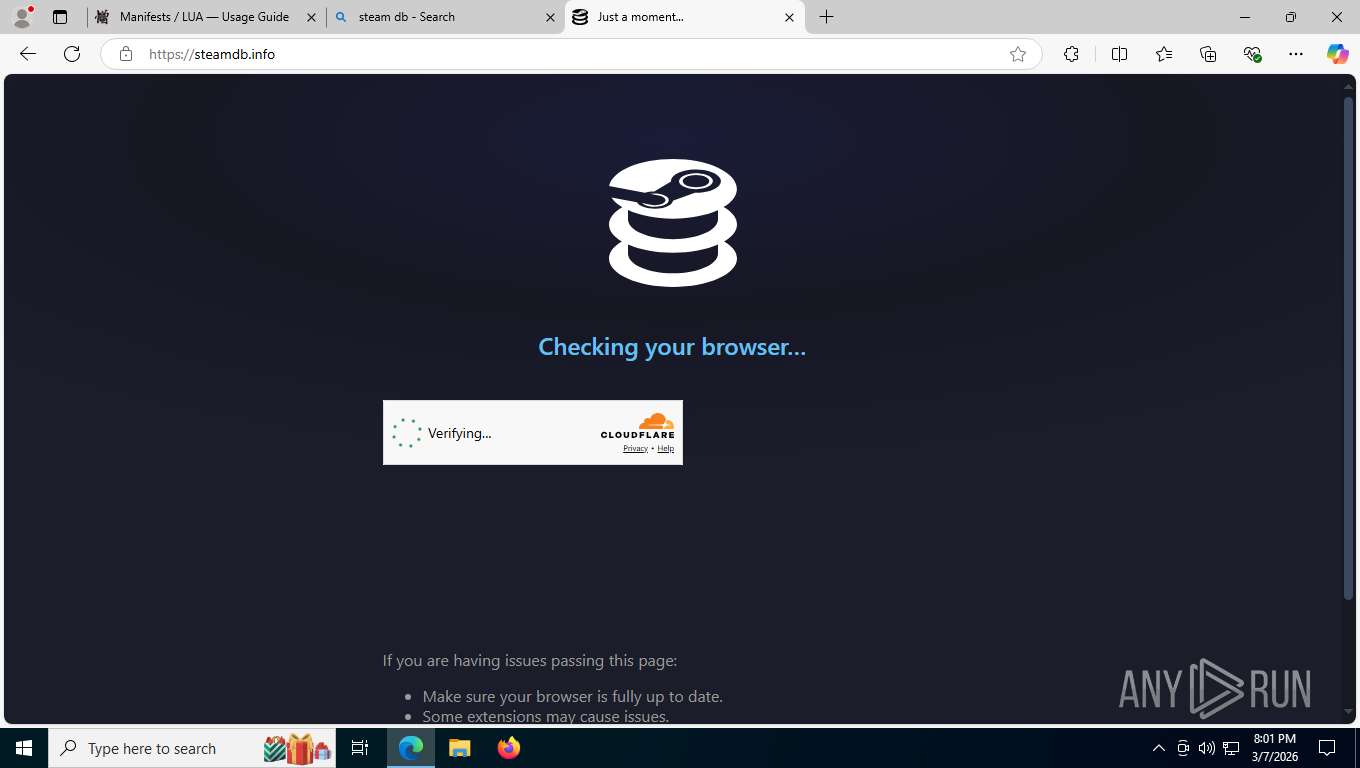Close the Manifests / LUA tab
Viewport: 1360px width, 768px height.
pyautogui.click(x=311, y=17)
